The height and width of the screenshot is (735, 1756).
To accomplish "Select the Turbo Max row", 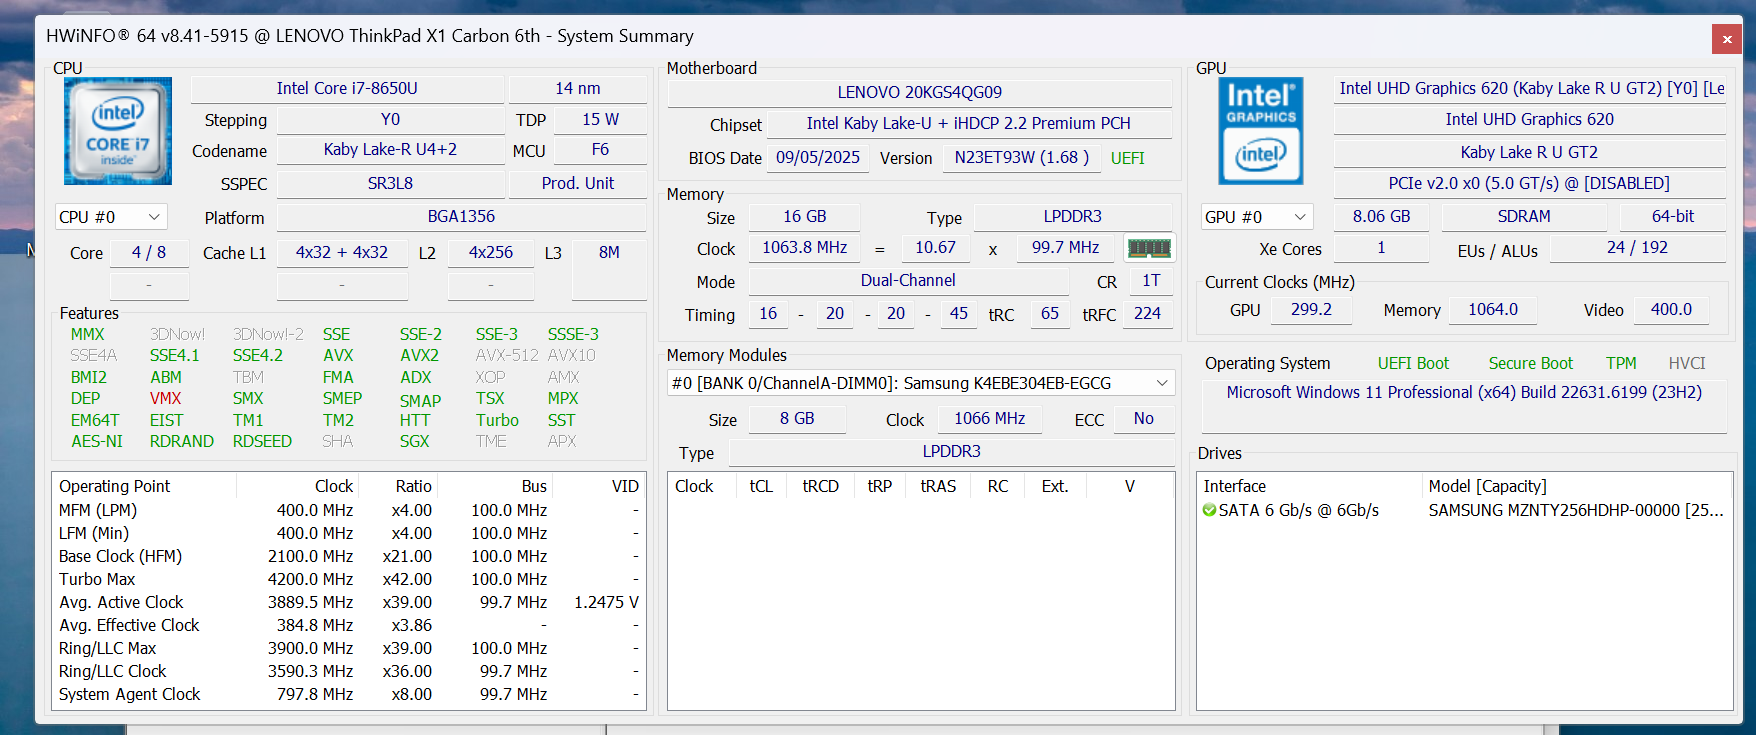I will pyautogui.click(x=348, y=579).
